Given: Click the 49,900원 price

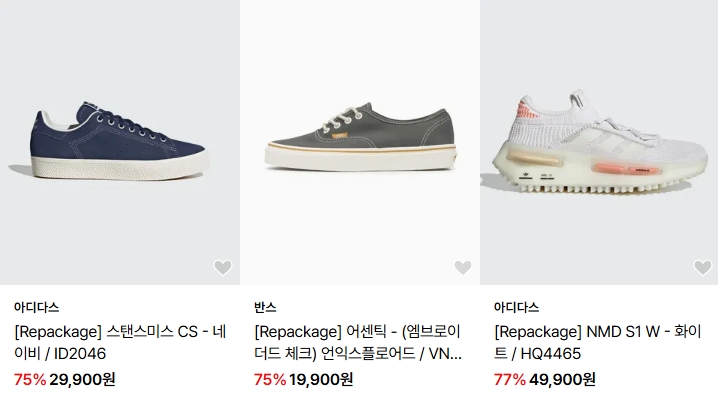Looking at the screenshot, I should [562, 379].
